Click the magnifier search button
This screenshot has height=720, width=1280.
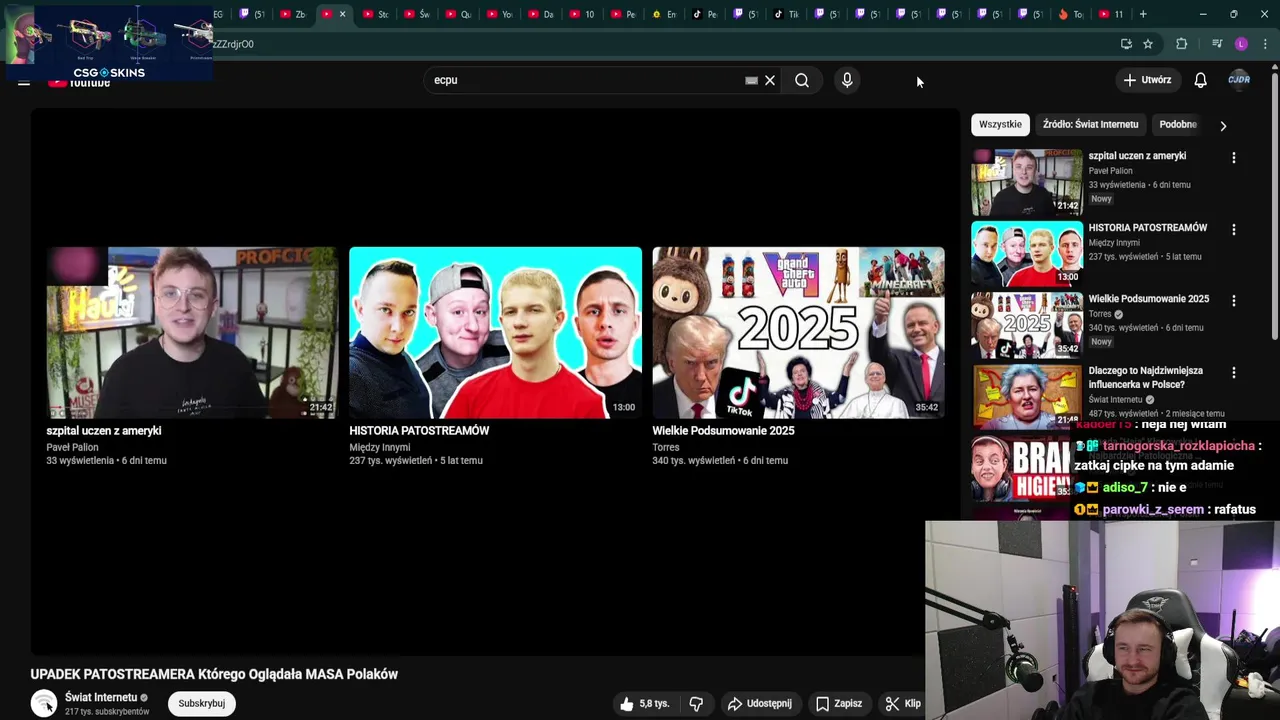802,80
